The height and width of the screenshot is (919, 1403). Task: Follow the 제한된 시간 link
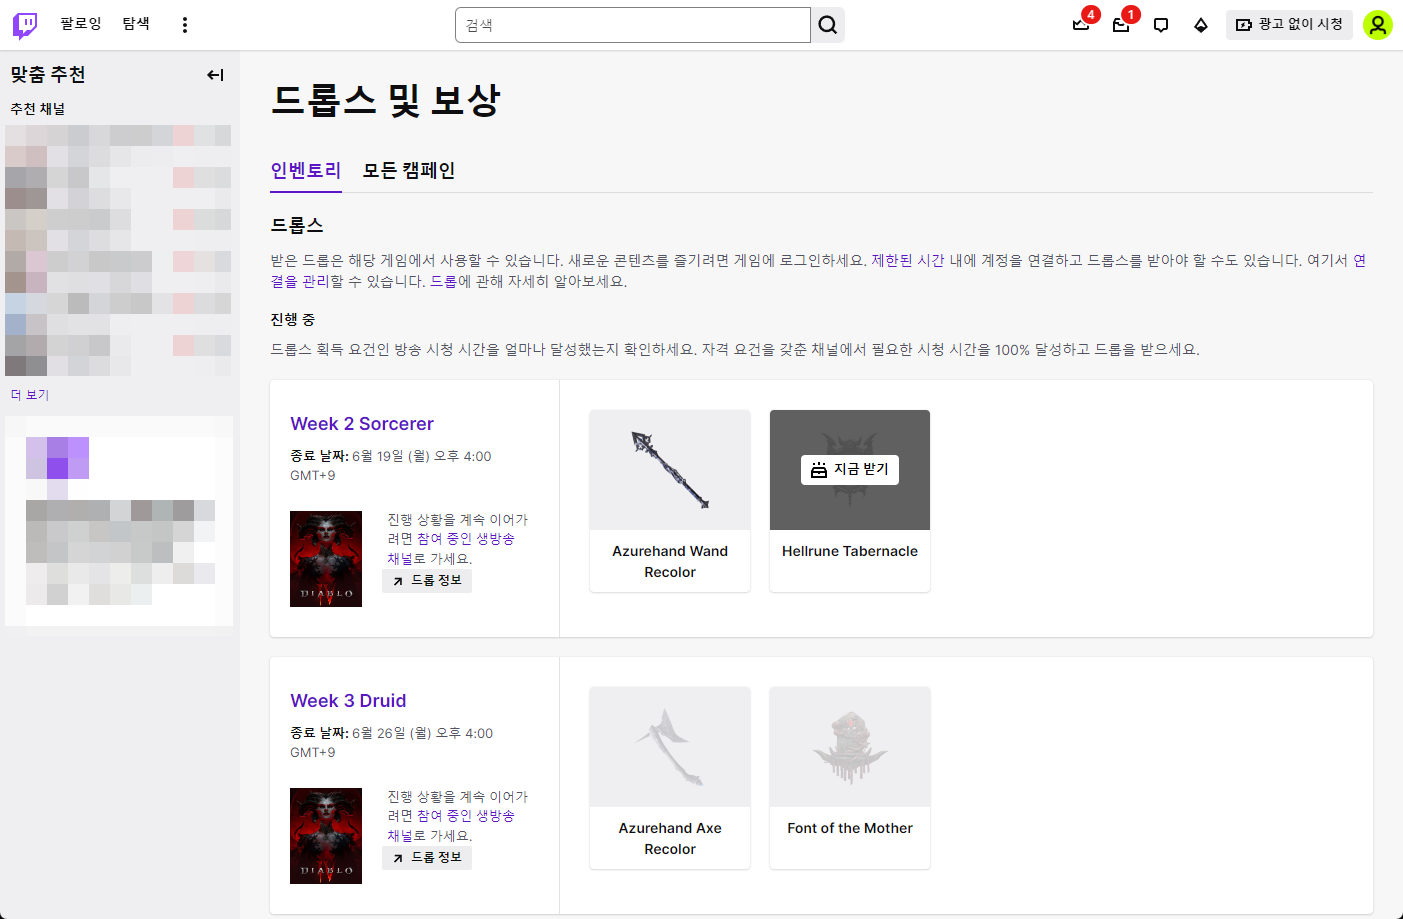(908, 260)
